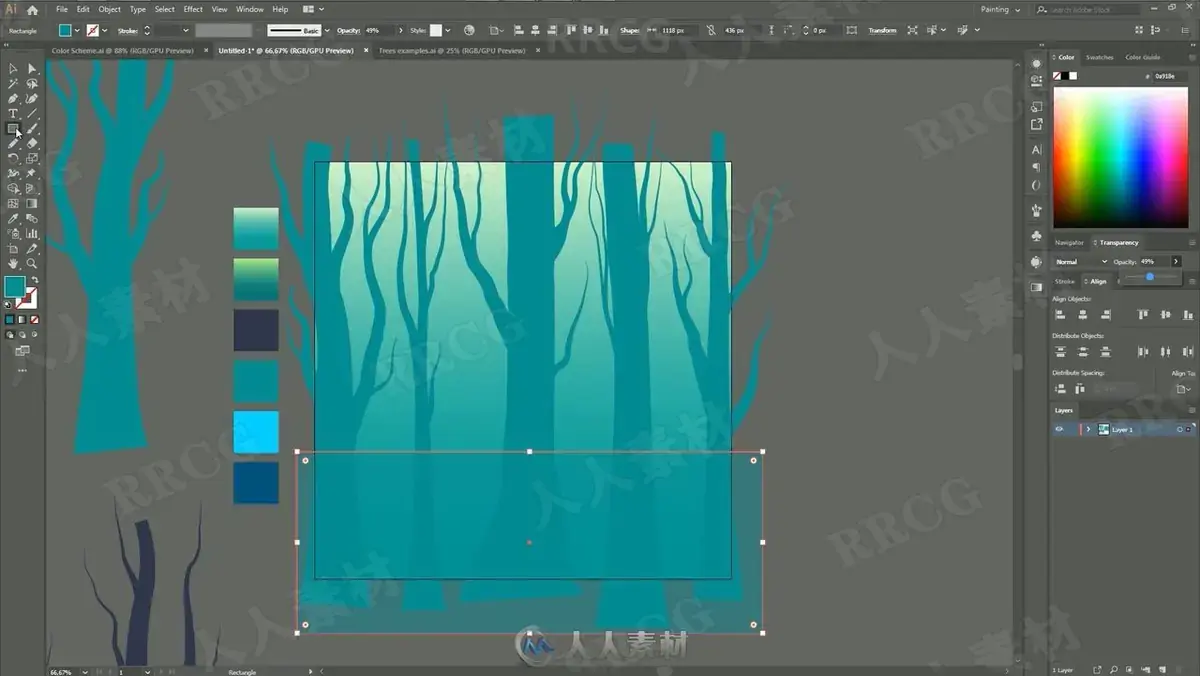Toggle Layer 1 visibility eye
The image size is (1200, 676).
pyautogui.click(x=1059, y=429)
